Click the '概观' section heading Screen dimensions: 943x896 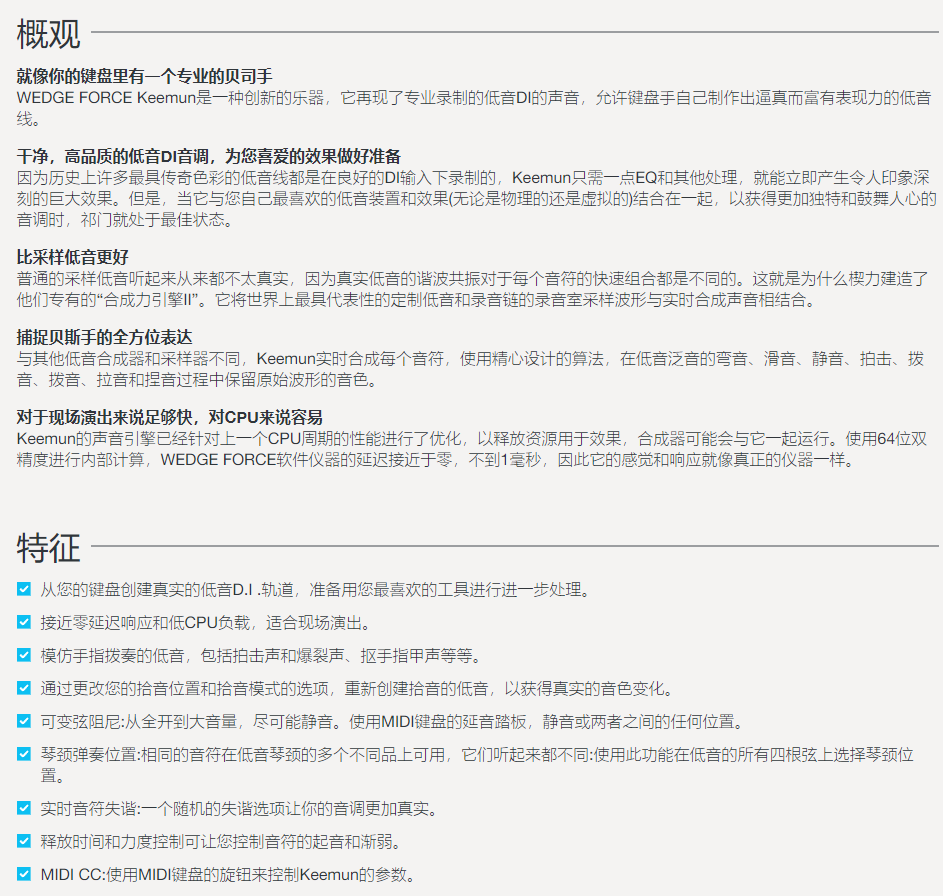(48, 34)
